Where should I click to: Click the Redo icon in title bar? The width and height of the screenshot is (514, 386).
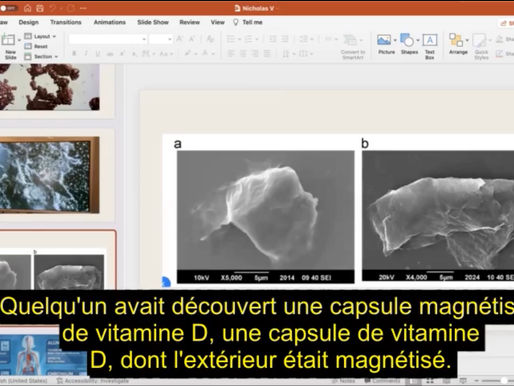pyautogui.click(x=70, y=8)
